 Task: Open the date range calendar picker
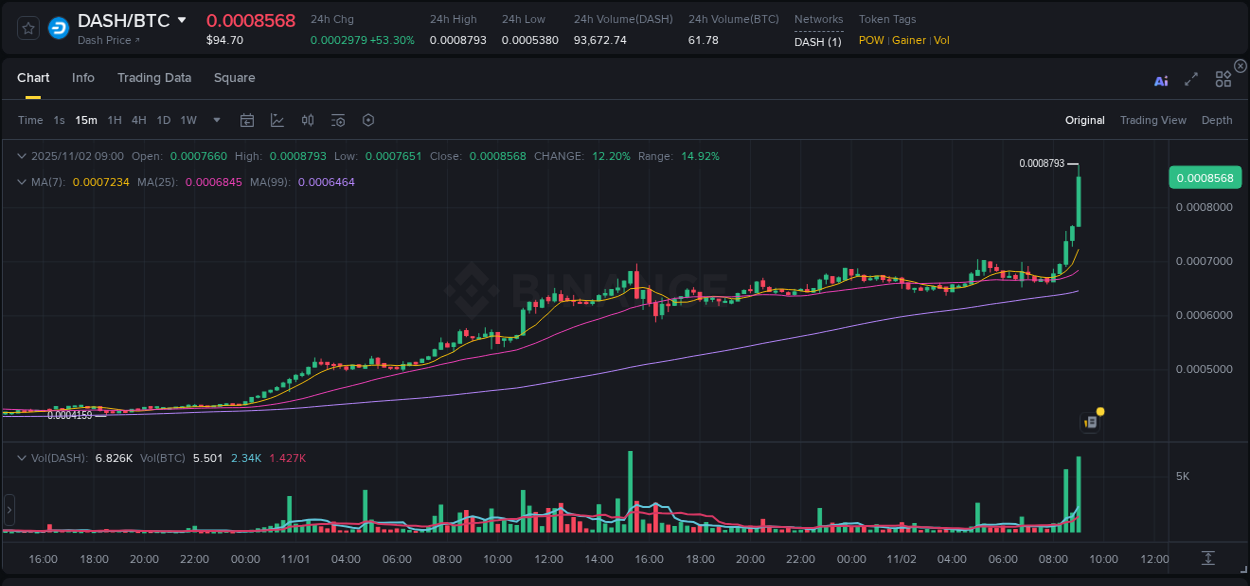[247, 120]
